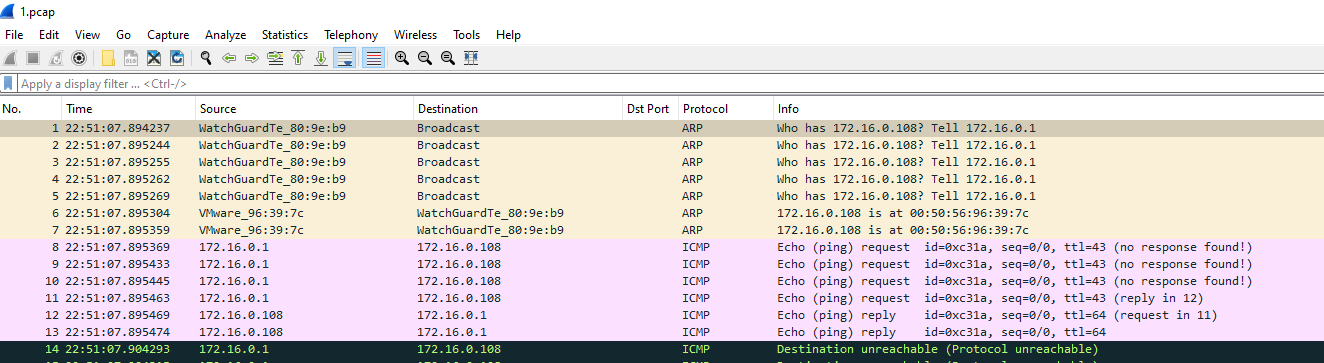
Task: Sort by the No. column header
Action: tap(31, 109)
